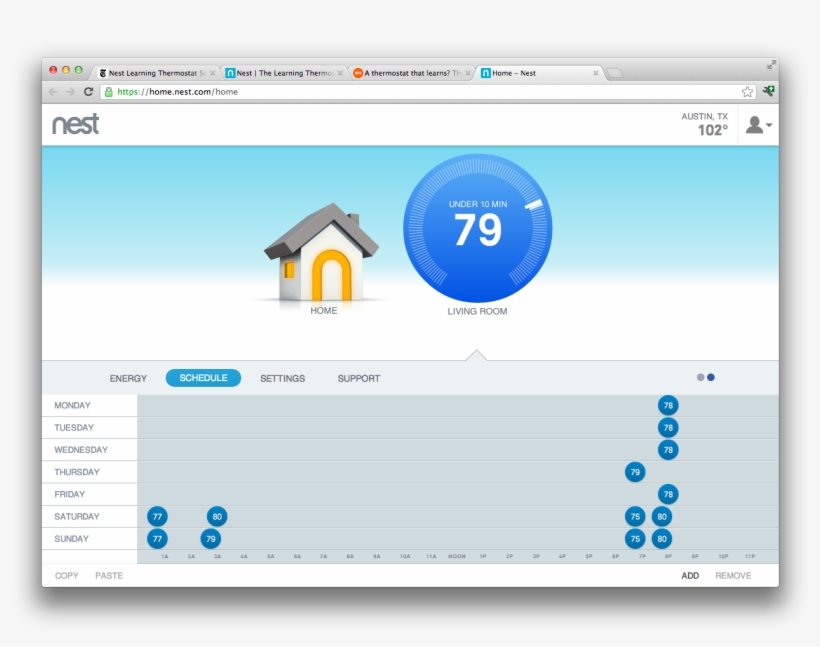Screen dimensions: 820x647
Task: Switch to the Energy tab
Action: [128, 378]
